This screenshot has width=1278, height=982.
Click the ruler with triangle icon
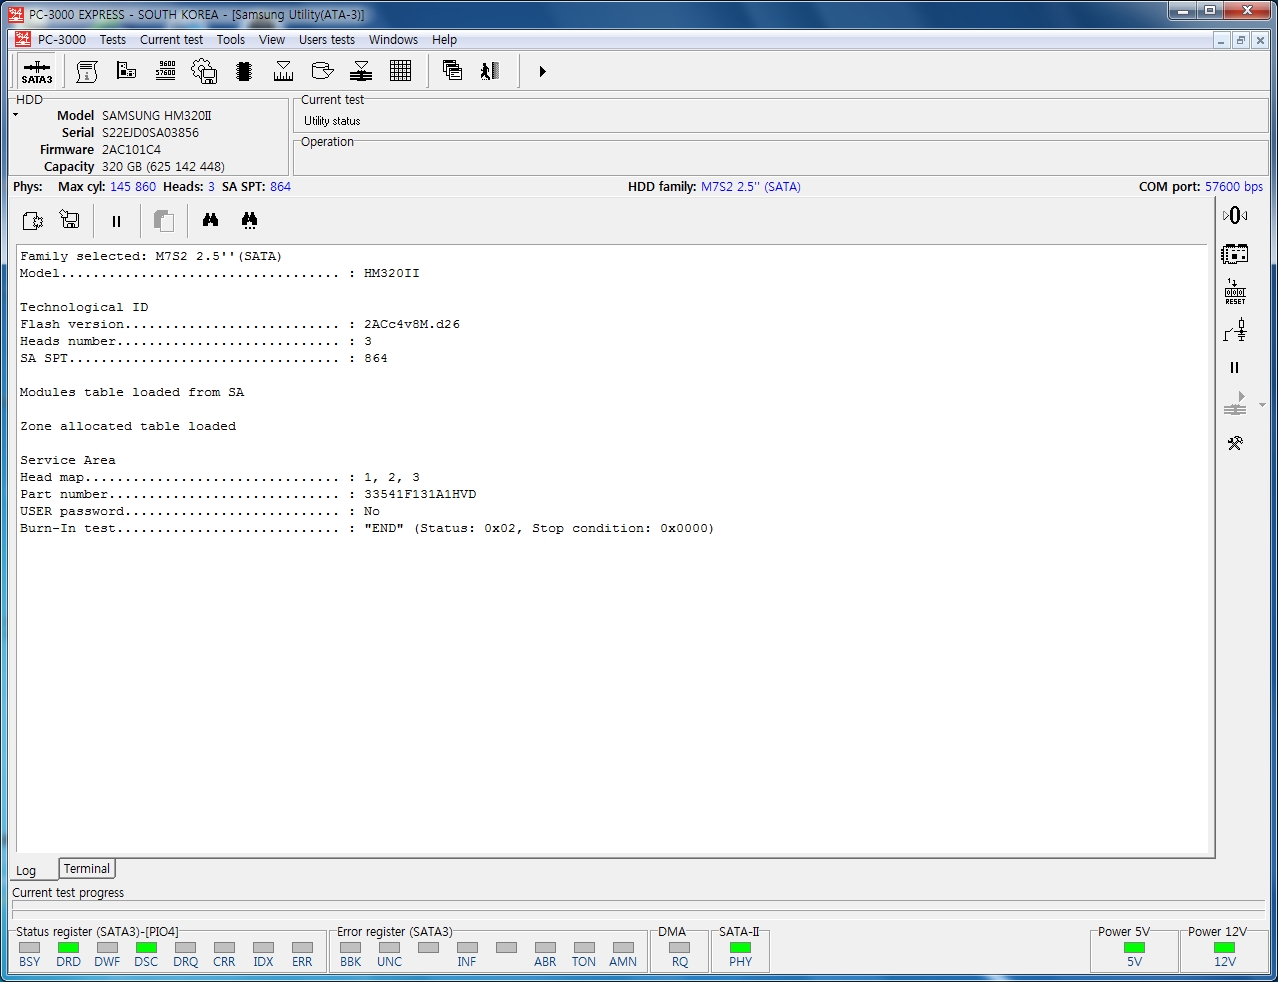click(x=284, y=71)
